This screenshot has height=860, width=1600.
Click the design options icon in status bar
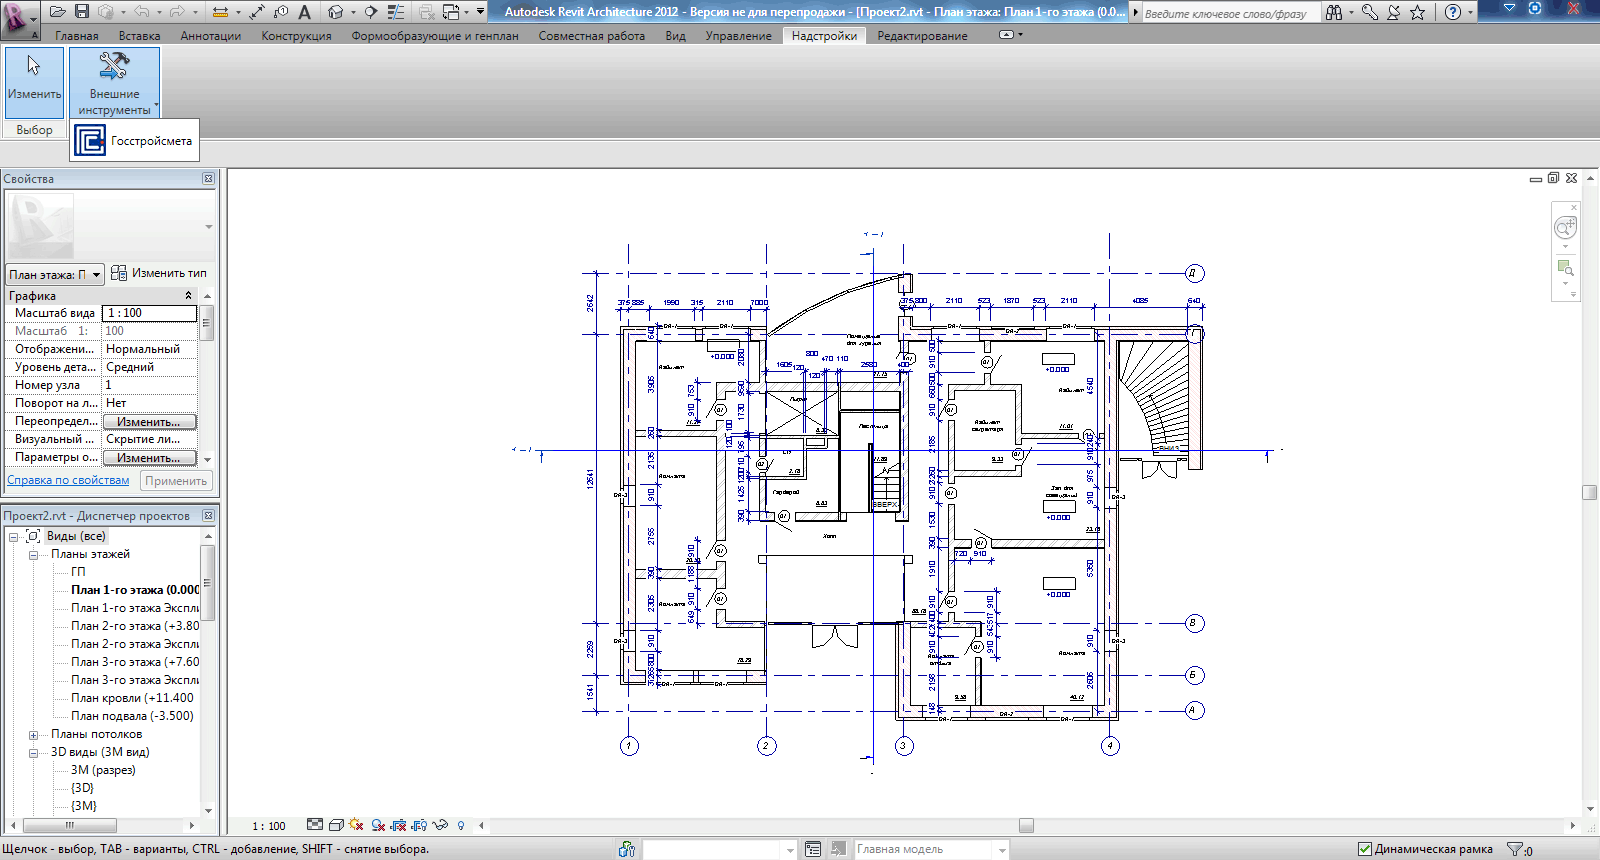813,849
